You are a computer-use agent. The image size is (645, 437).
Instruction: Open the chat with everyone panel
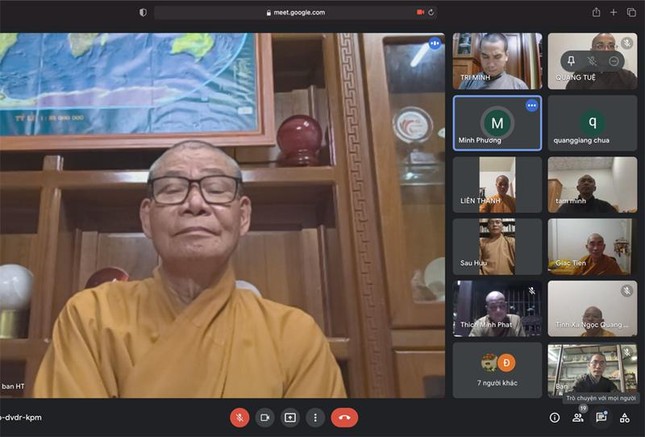601,417
